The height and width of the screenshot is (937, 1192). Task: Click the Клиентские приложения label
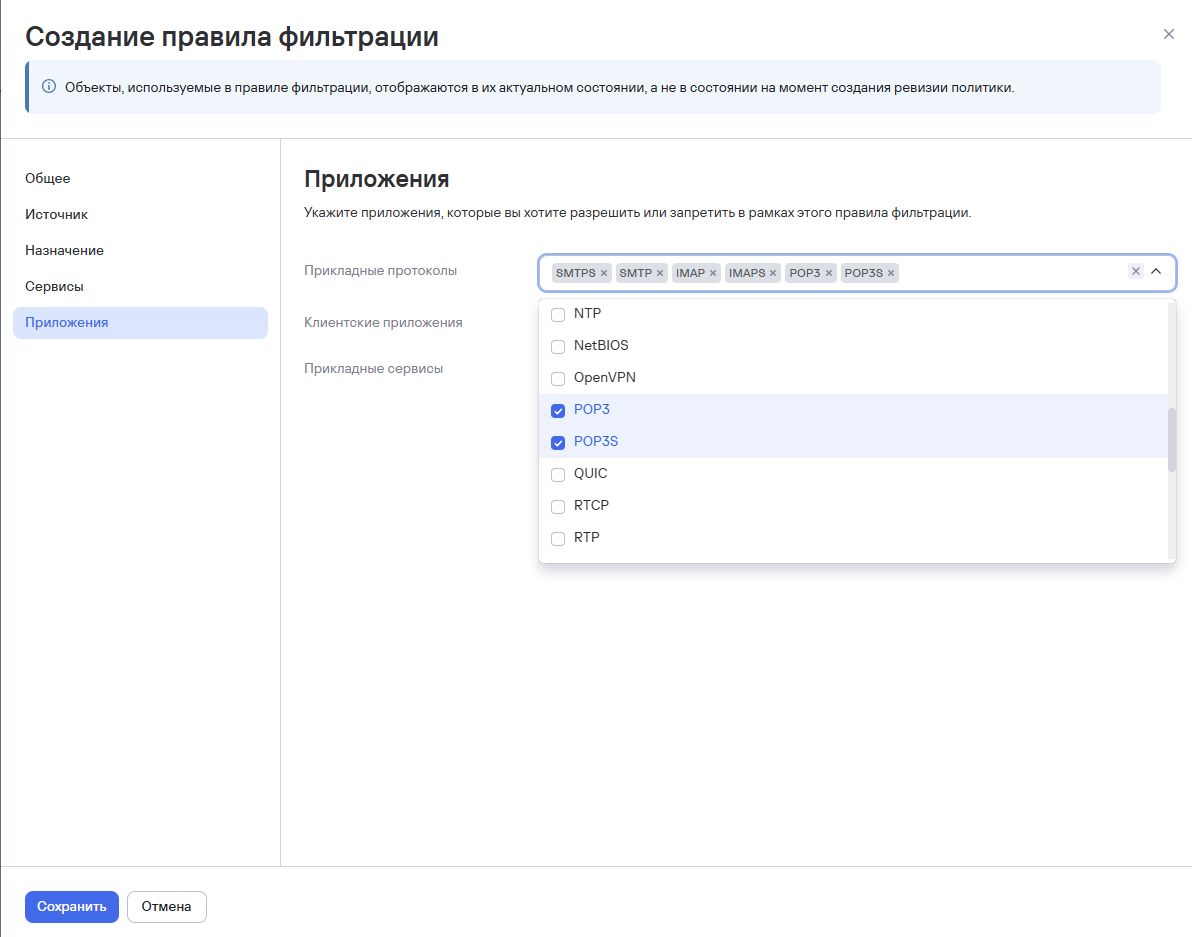click(383, 322)
